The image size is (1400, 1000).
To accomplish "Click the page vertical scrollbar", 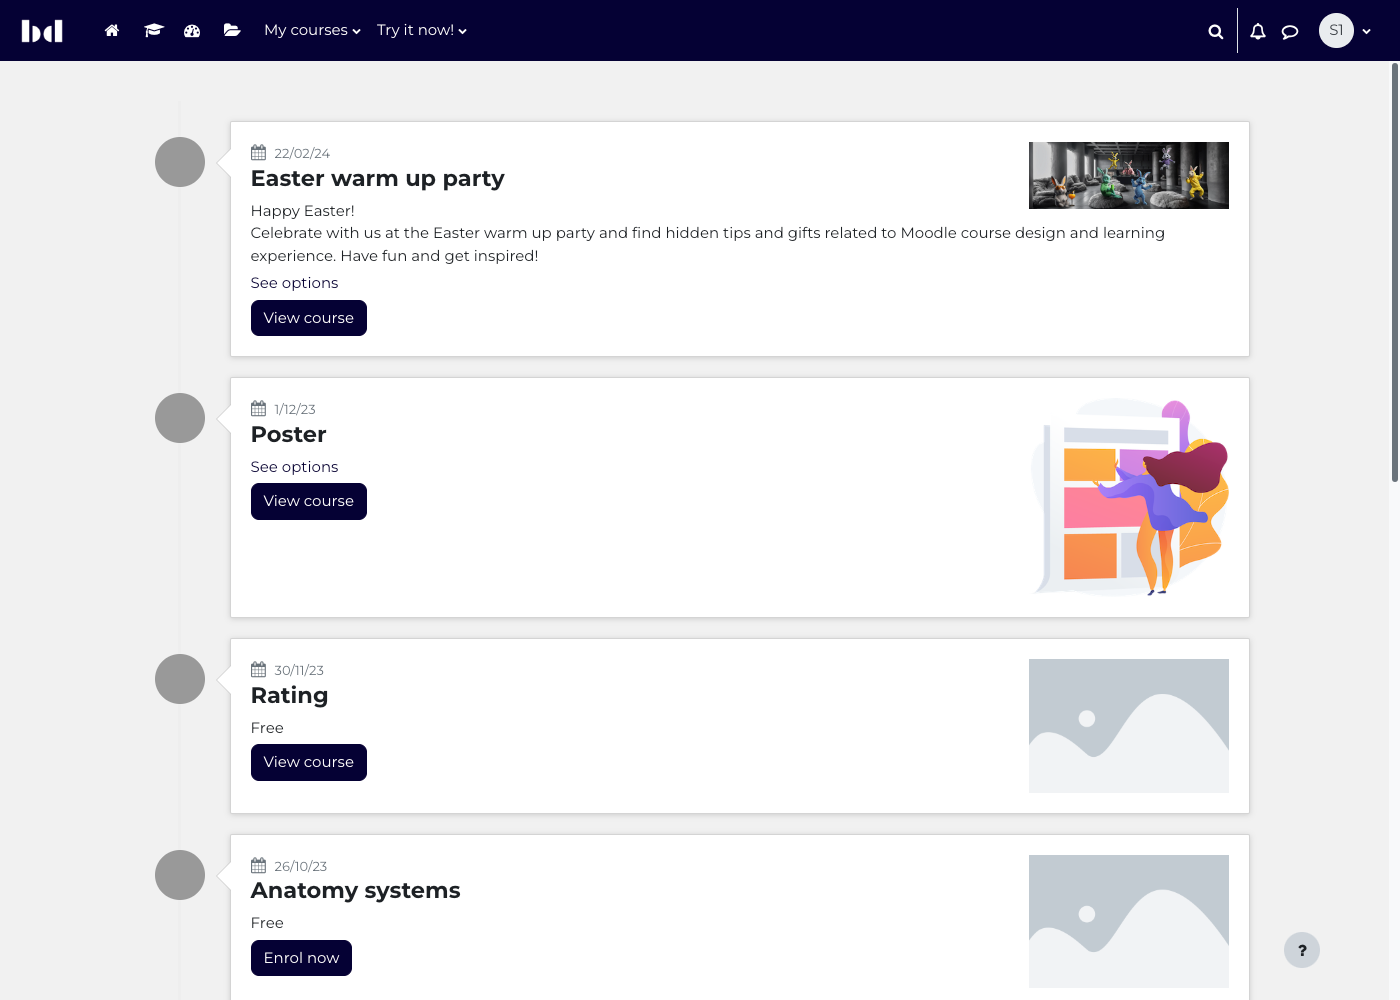I will (x=1395, y=273).
